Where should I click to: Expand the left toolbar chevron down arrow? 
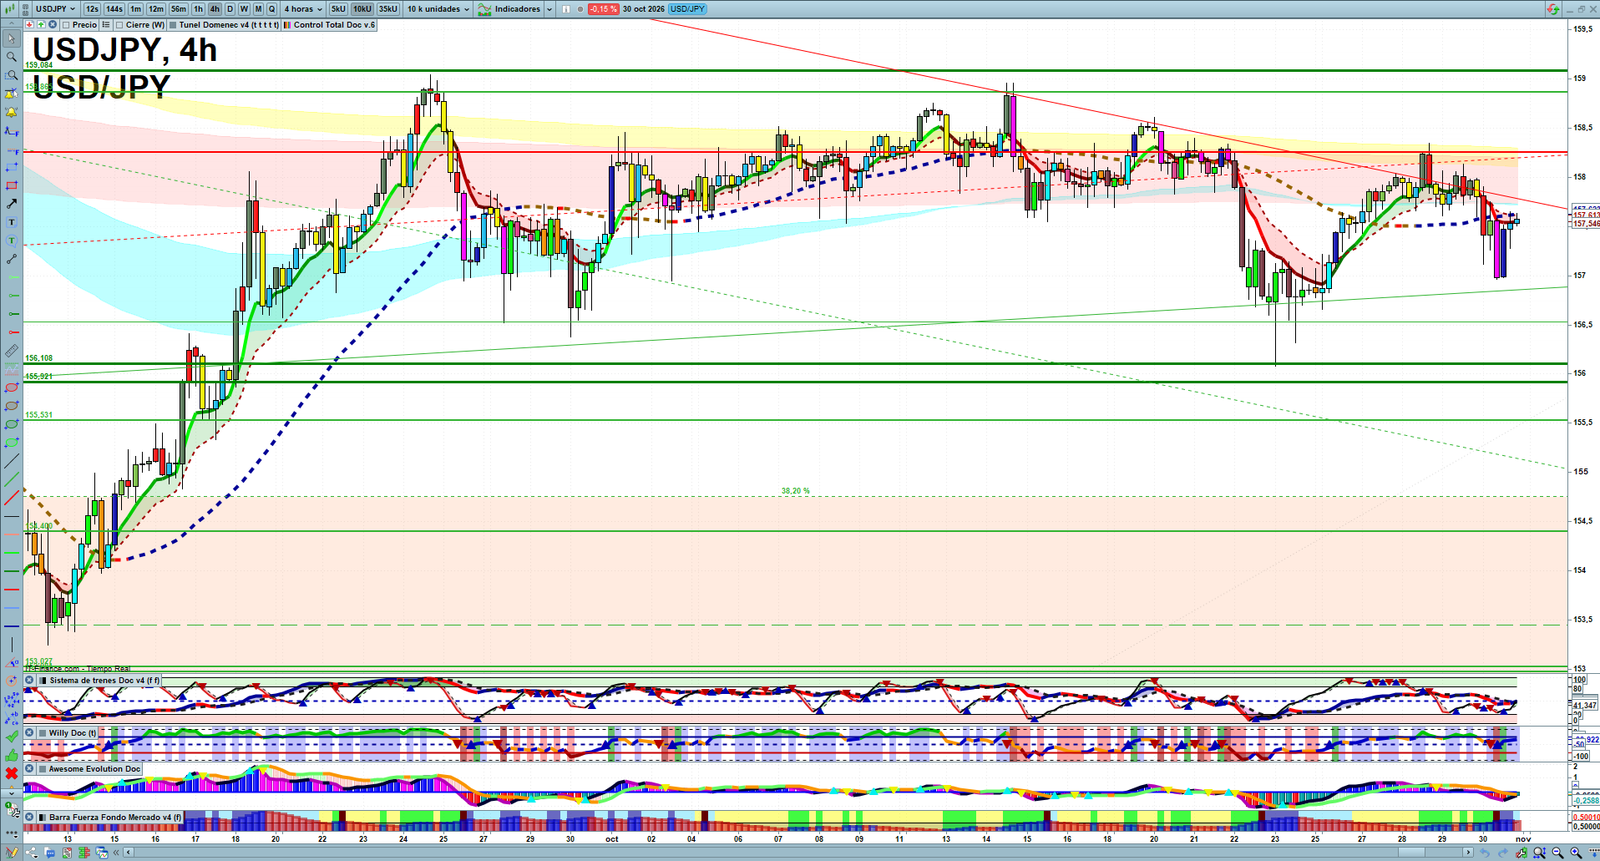tap(11, 793)
